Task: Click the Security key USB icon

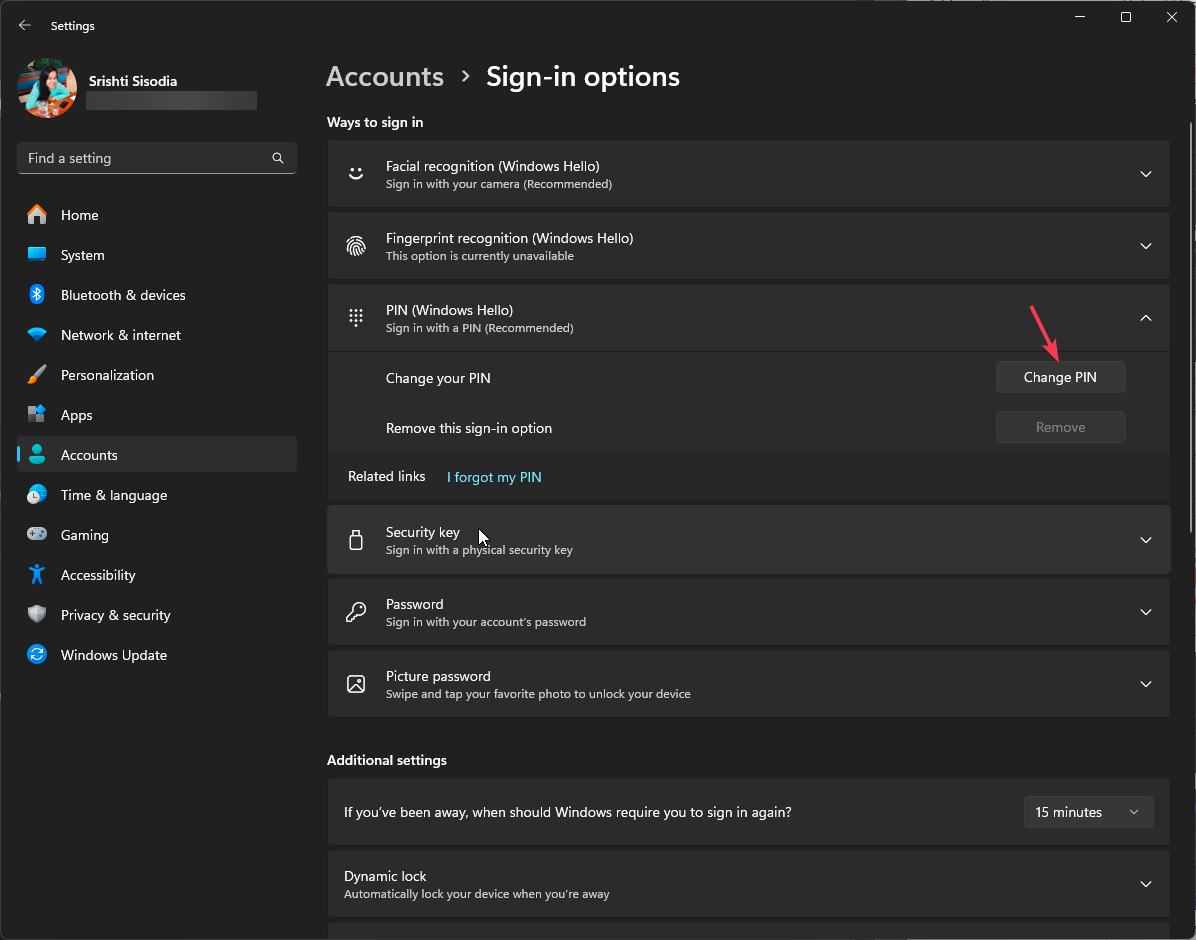Action: (x=355, y=539)
